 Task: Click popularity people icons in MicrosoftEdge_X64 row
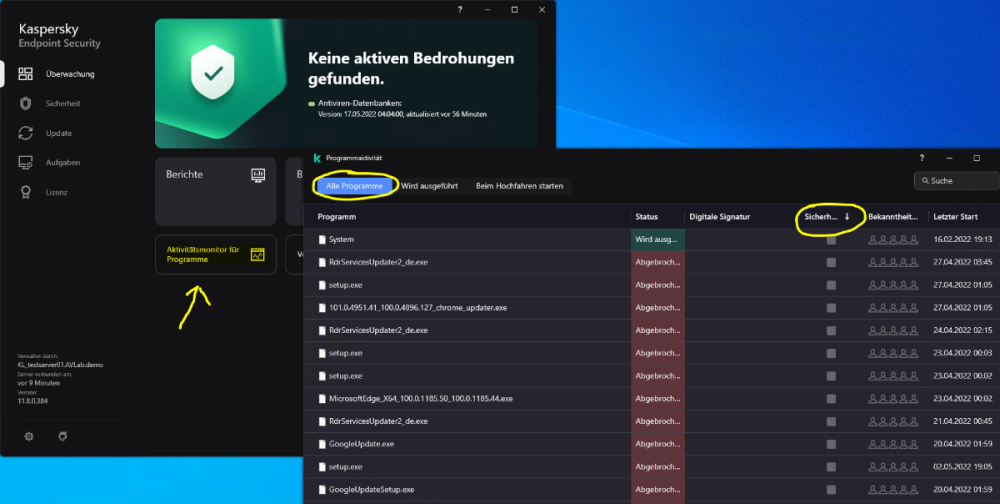pyautogui.click(x=893, y=399)
